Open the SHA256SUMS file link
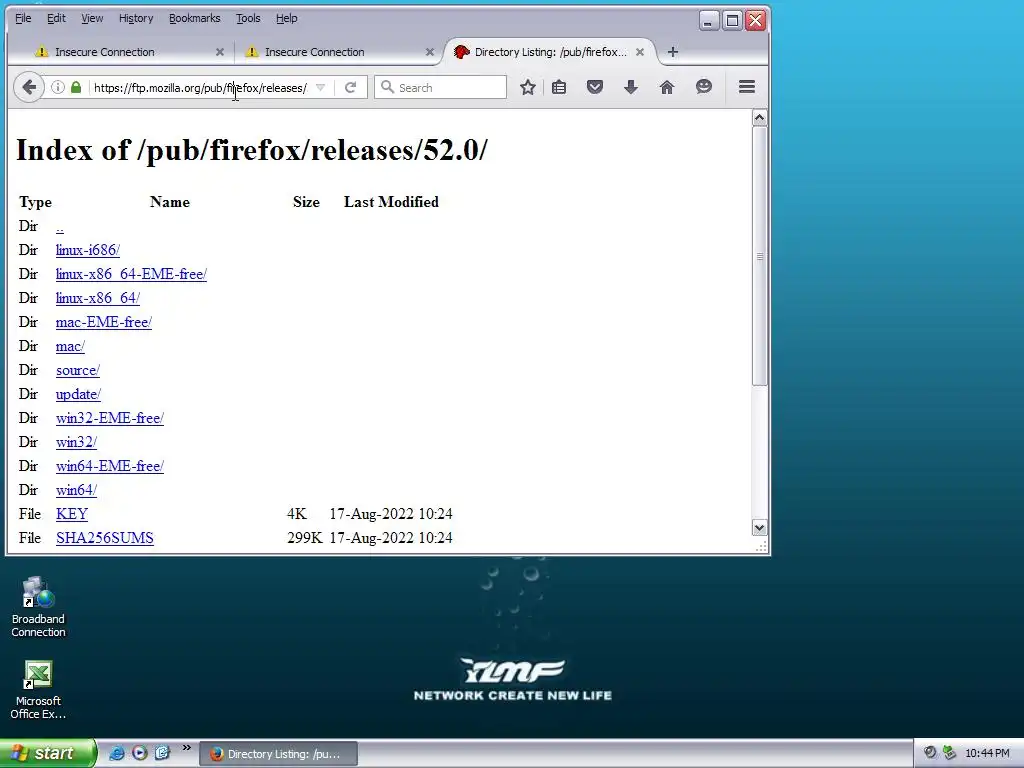Screen dimensions: 1024x768 pyautogui.click(x=105, y=538)
